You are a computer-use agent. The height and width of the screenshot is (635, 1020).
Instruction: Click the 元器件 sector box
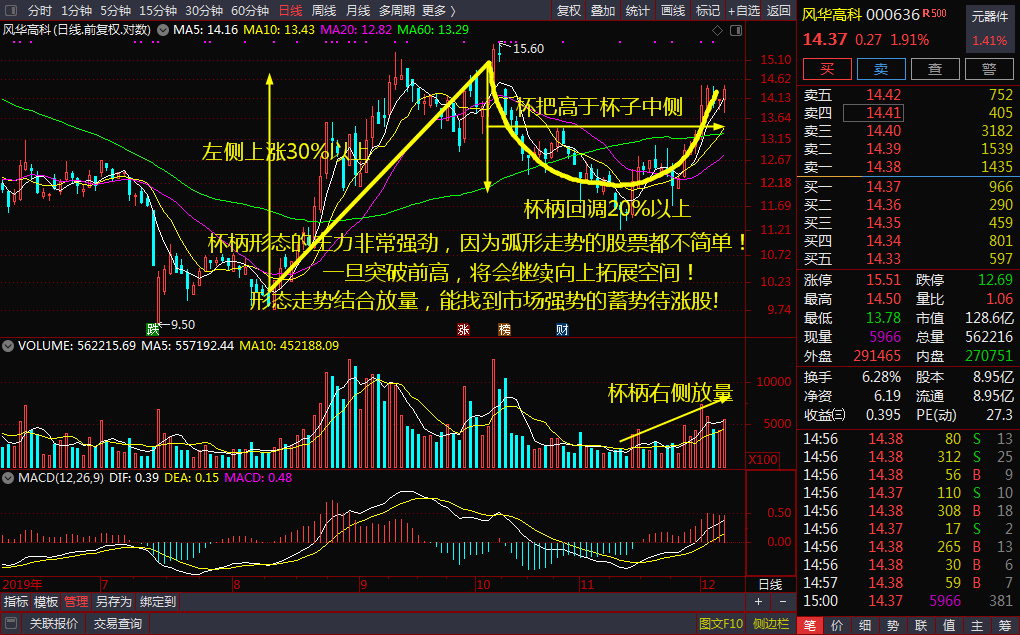(x=989, y=28)
